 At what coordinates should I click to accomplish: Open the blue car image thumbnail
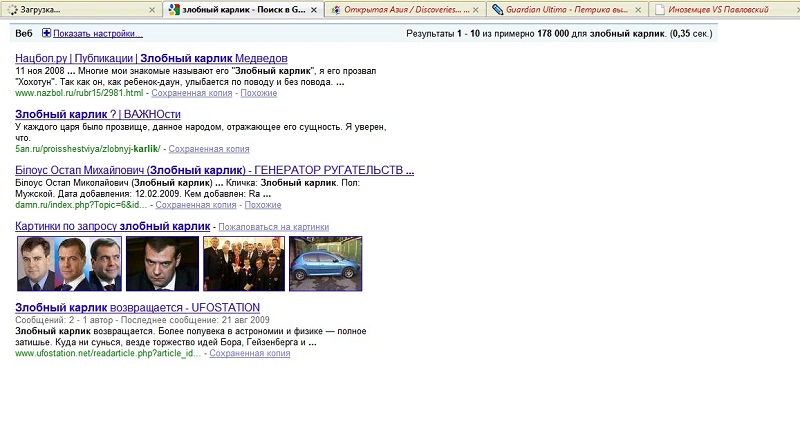point(325,264)
